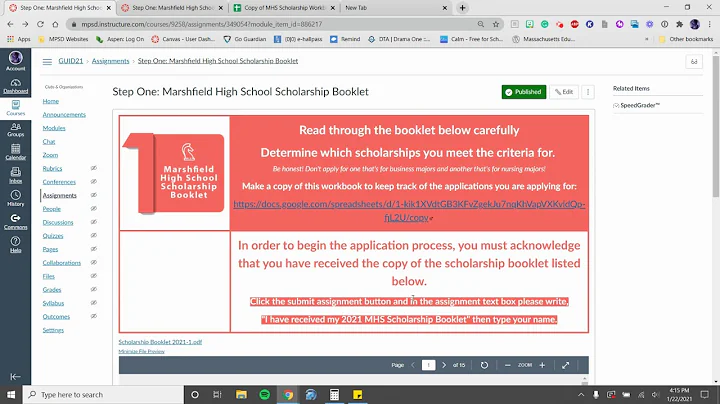Open a new browser tab
The width and height of the screenshot is (720, 404).
coord(462,8)
